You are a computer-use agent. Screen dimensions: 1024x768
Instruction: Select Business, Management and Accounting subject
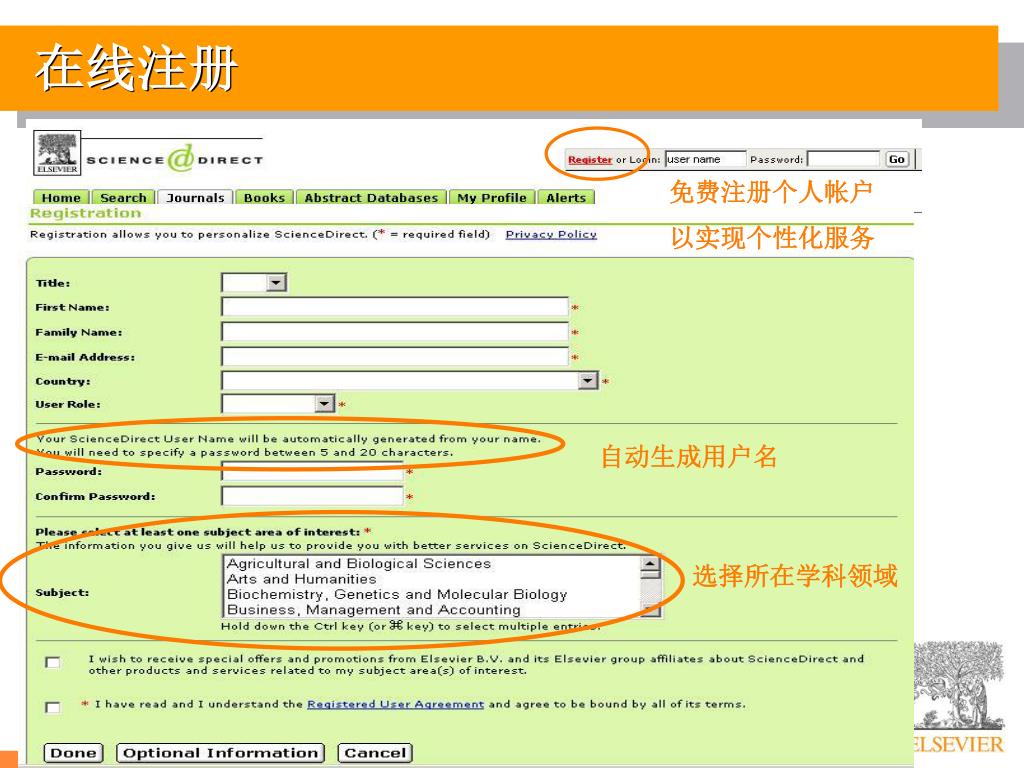point(374,610)
